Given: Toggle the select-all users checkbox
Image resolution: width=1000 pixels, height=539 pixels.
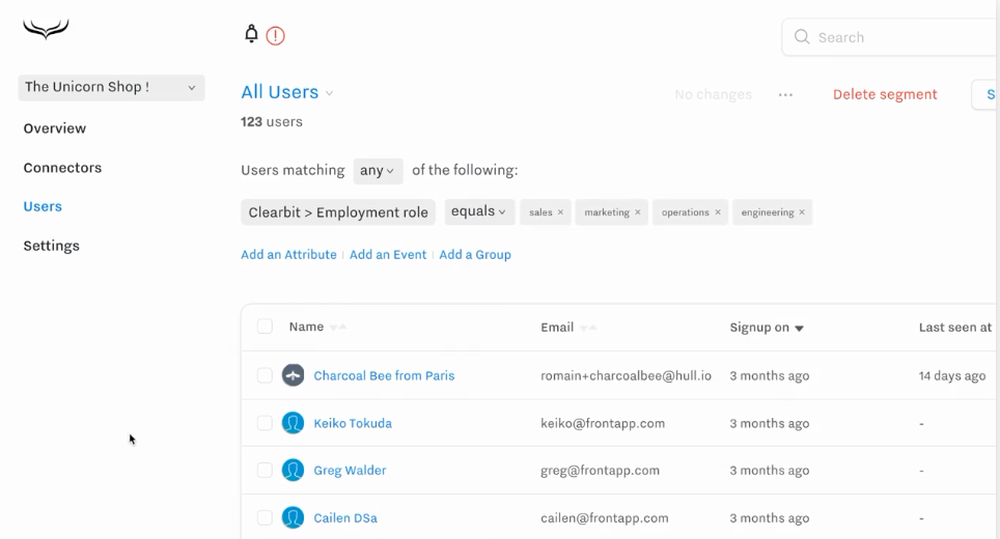Looking at the screenshot, I should pyautogui.click(x=265, y=327).
